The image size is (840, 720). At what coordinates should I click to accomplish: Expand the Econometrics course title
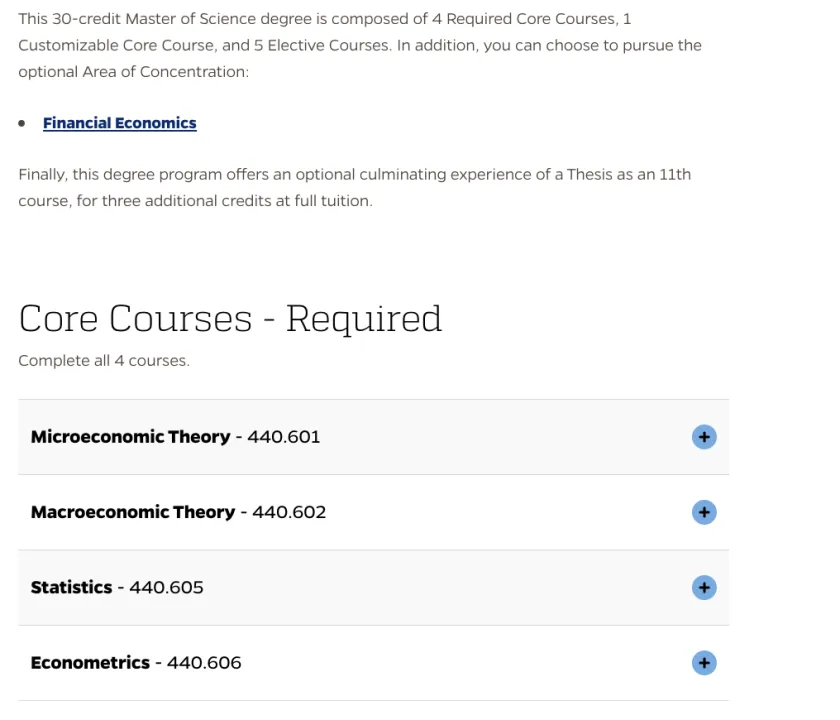pyautogui.click(x=90, y=662)
